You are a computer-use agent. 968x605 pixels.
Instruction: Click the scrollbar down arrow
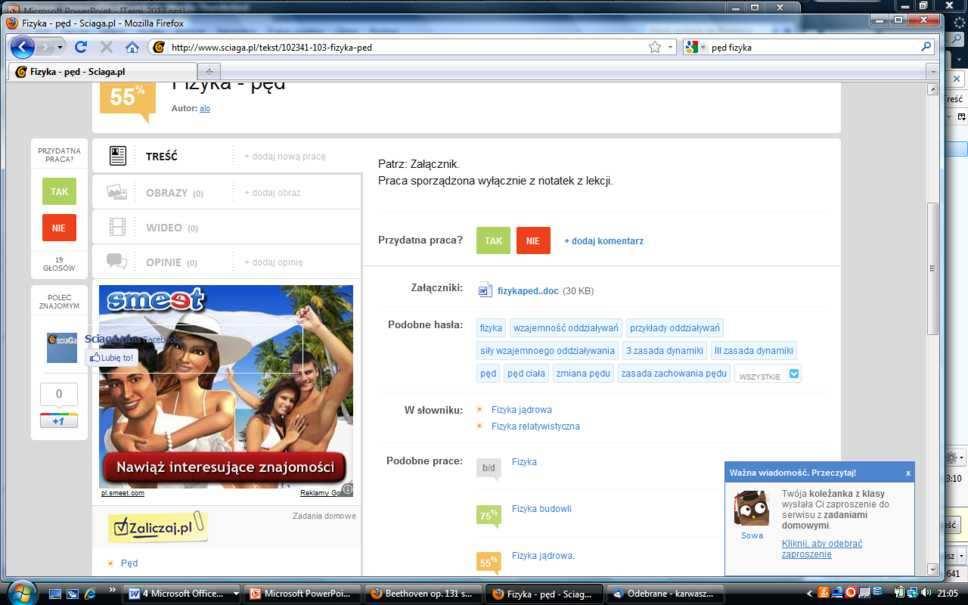[x=932, y=569]
